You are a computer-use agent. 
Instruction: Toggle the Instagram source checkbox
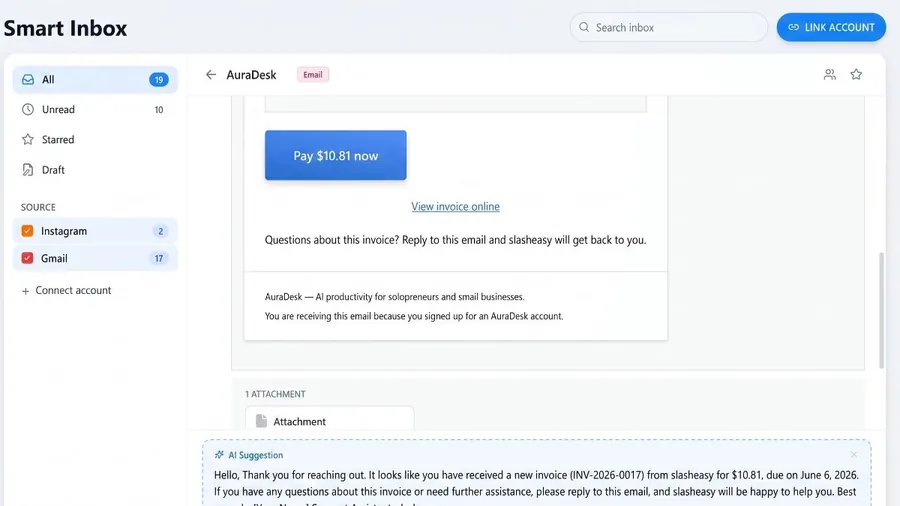coord(27,231)
